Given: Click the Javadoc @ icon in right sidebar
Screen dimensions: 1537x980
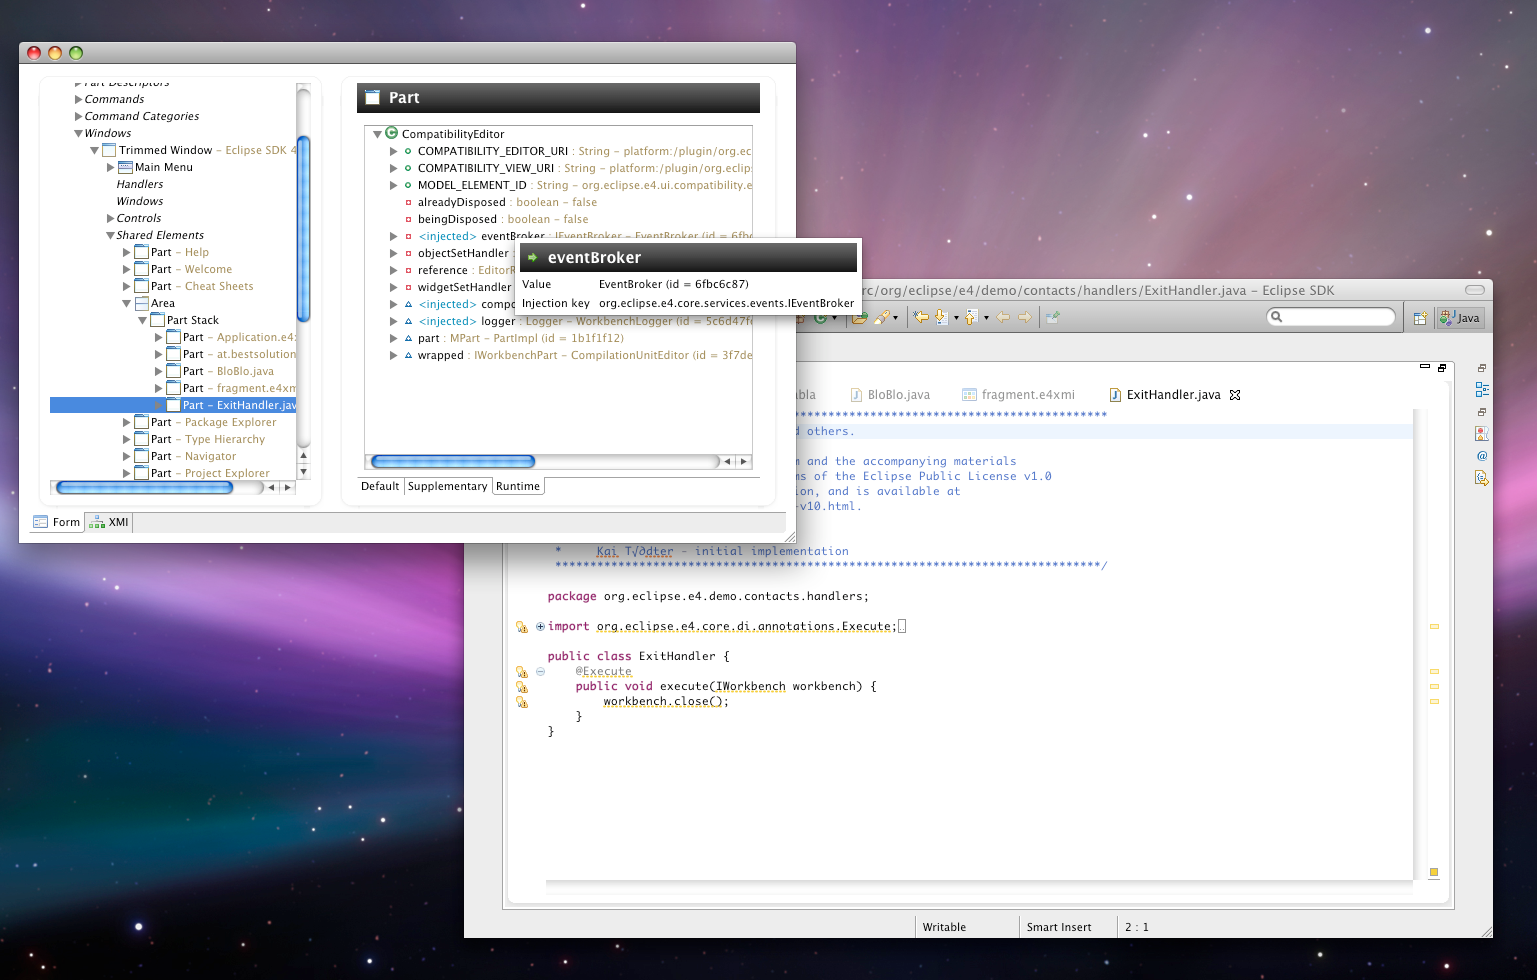Looking at the screenshot, I should pos(1481,456).
